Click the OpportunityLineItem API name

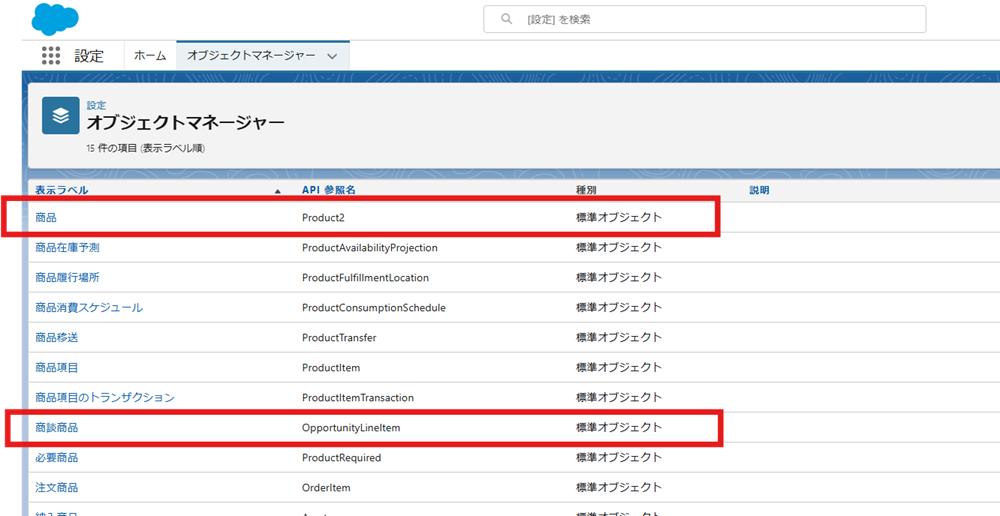[351, 427]
